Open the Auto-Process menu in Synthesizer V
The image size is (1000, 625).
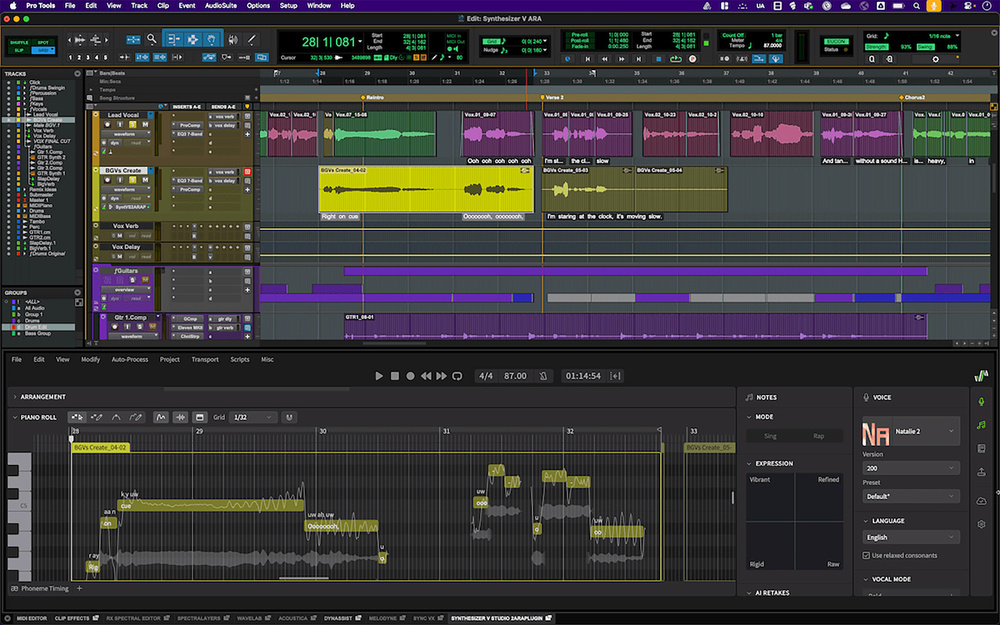pyautogui.click(x=129, y=359)
